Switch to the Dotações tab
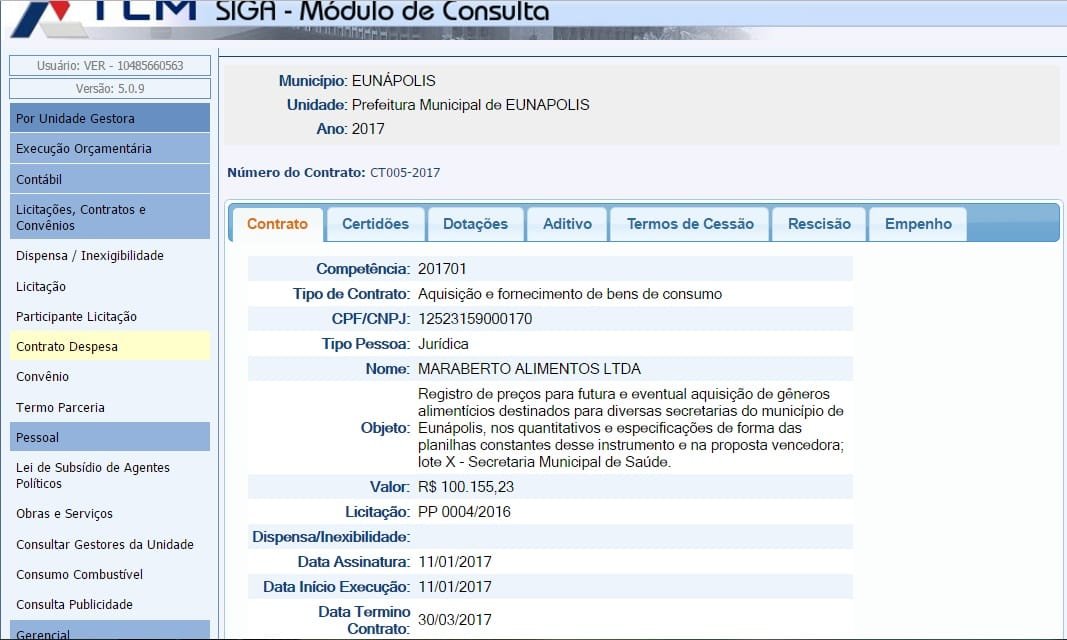Viewport: 1067px width, 640px height. [475, 224]
